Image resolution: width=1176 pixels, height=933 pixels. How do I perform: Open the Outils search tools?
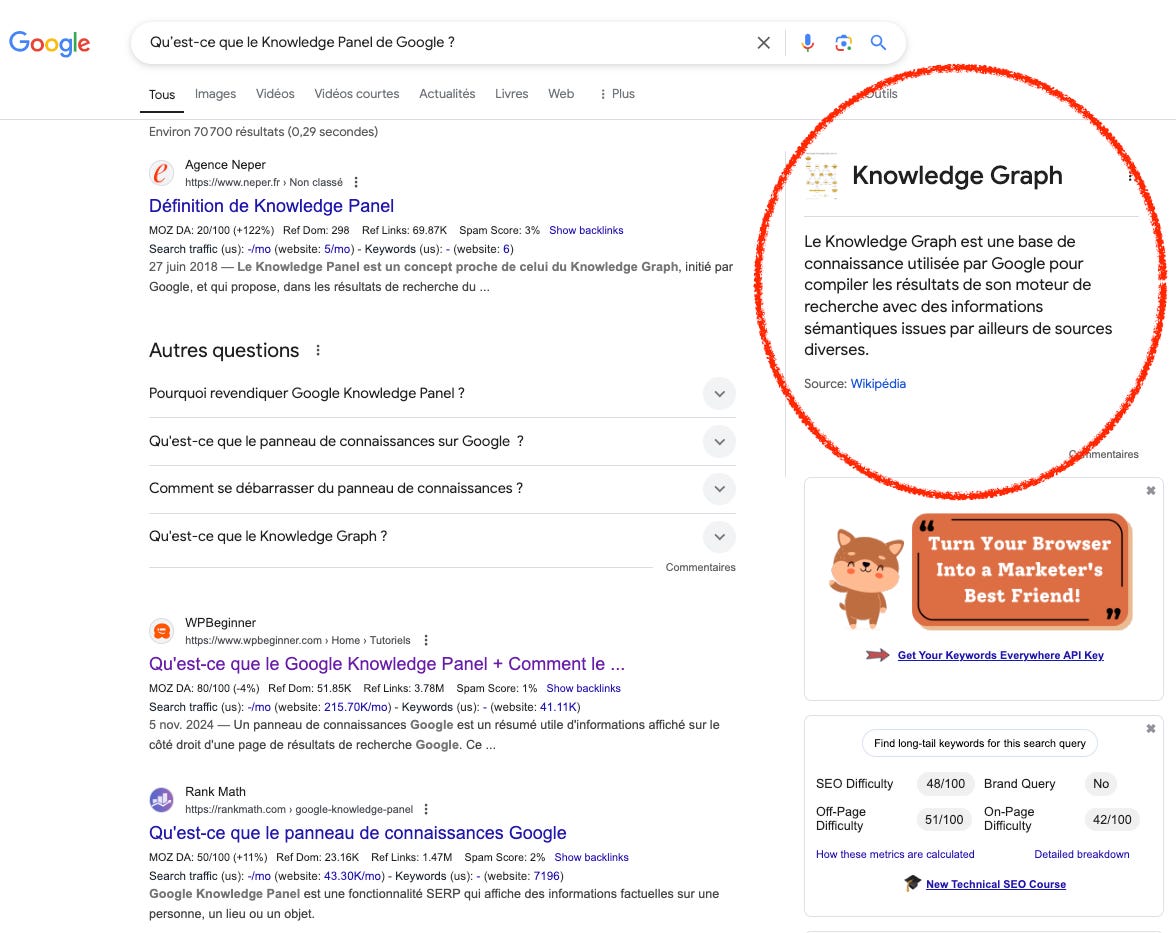tap(881, 94)
